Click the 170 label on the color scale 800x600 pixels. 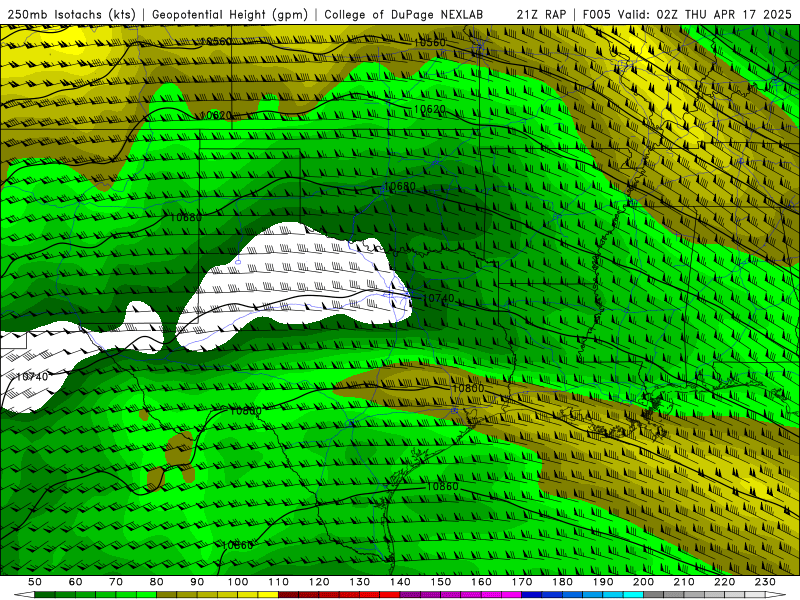(x=522, y=582)
